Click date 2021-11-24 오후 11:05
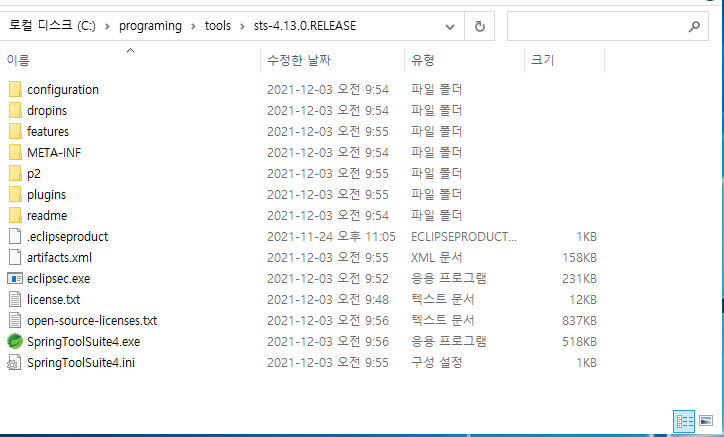 point(331,237)
